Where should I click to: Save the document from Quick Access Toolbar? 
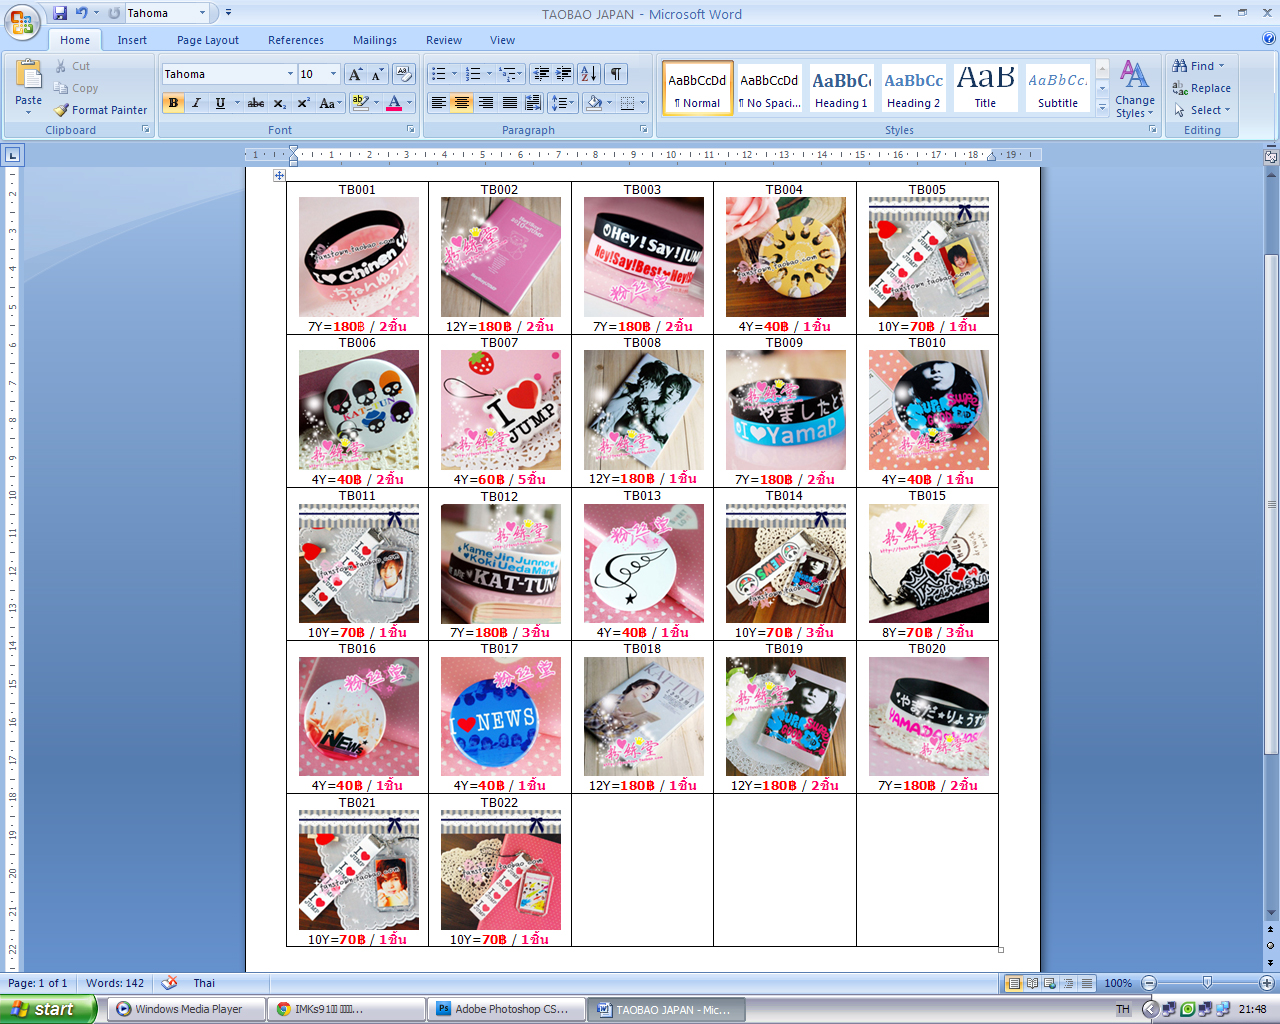[x=60, y=13]
